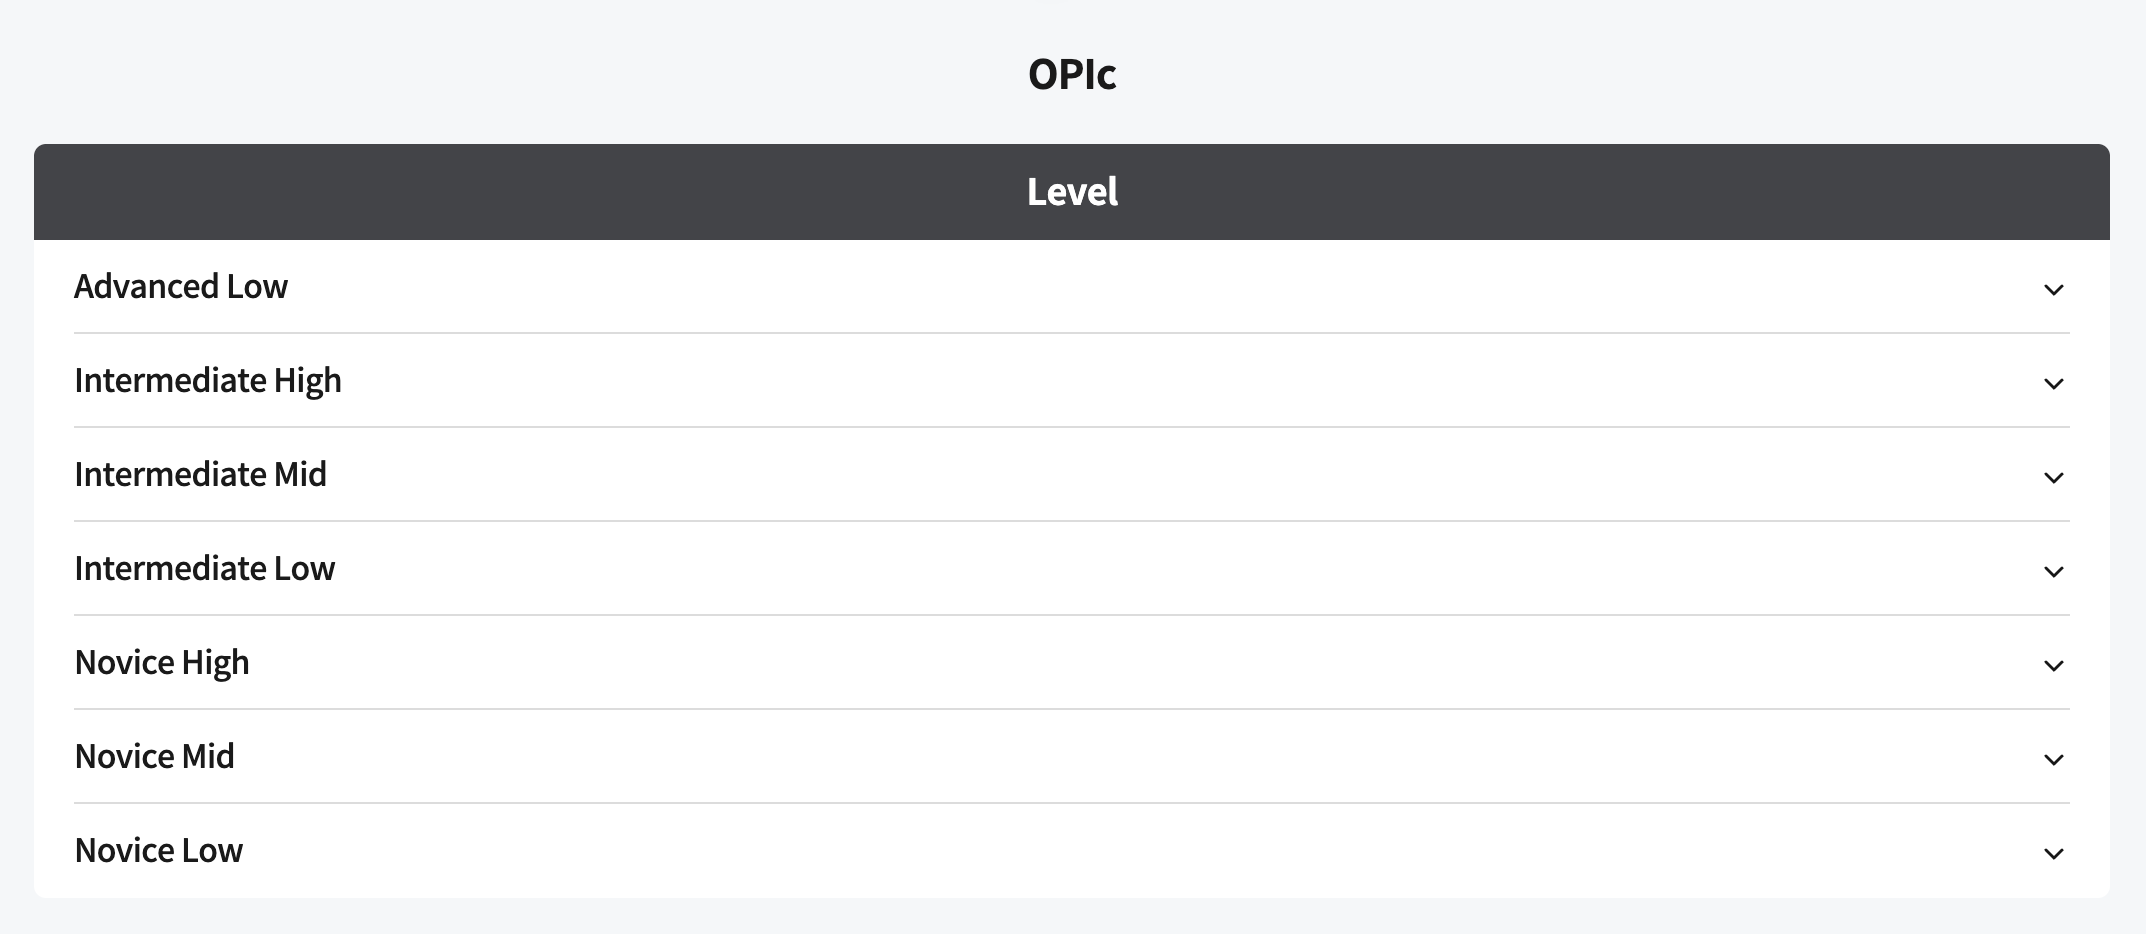Click the down arrow for Novice Low
This screenshot has width=2146, height=934.
point(2053,854)
